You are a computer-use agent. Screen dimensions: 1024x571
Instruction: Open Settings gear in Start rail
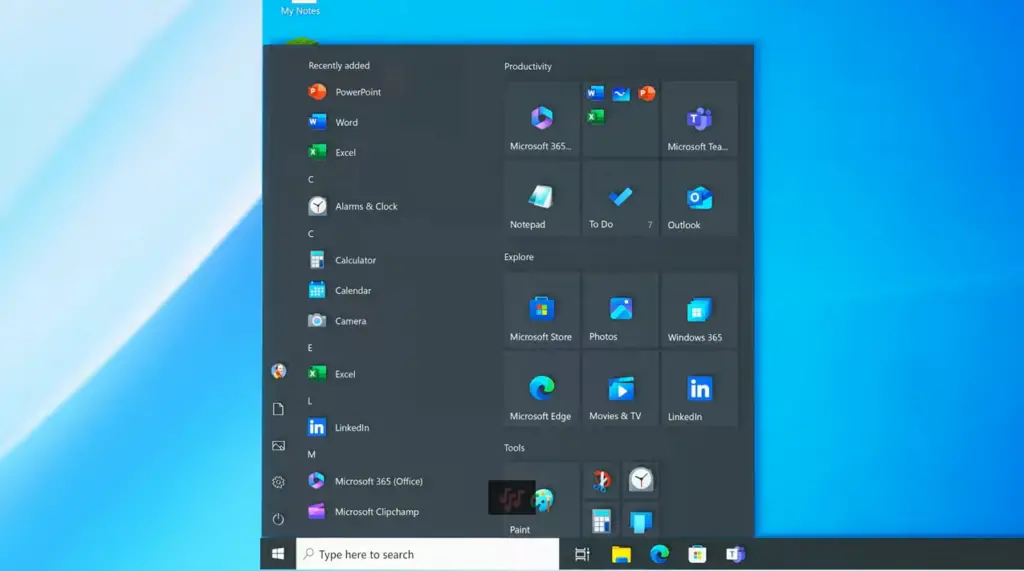tap(278, 482)
